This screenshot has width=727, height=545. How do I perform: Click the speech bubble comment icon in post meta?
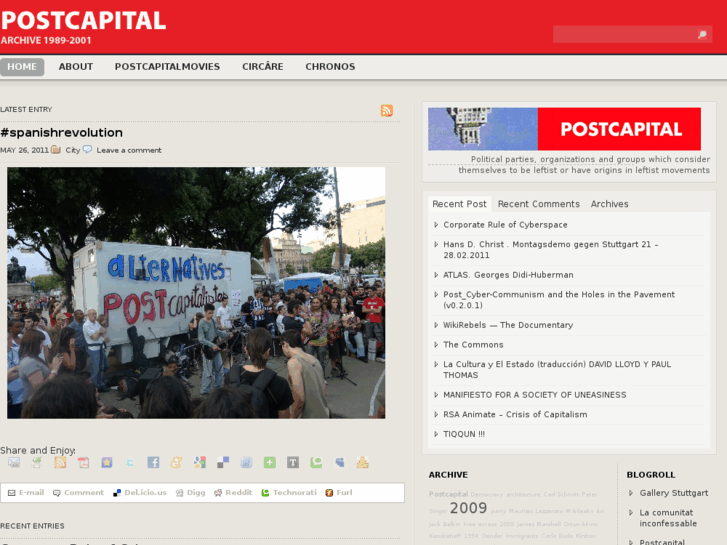point(87,149)
